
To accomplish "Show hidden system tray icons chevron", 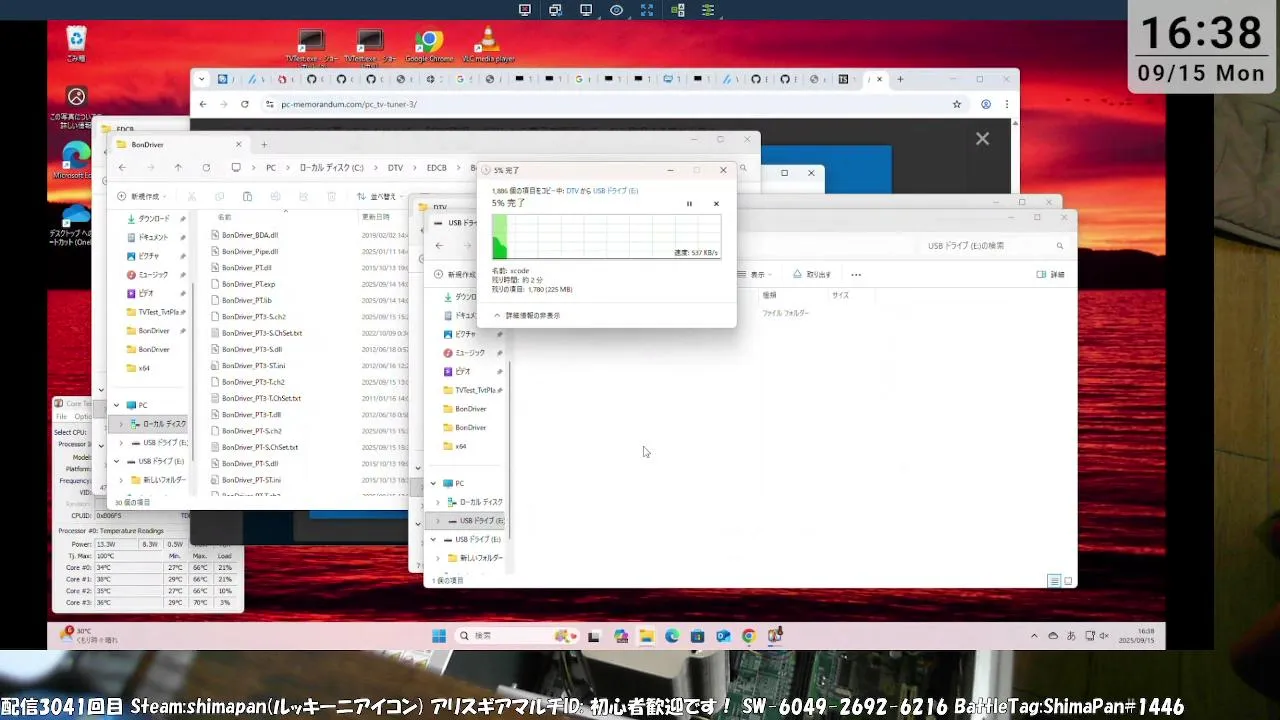I will [1034, 636].
